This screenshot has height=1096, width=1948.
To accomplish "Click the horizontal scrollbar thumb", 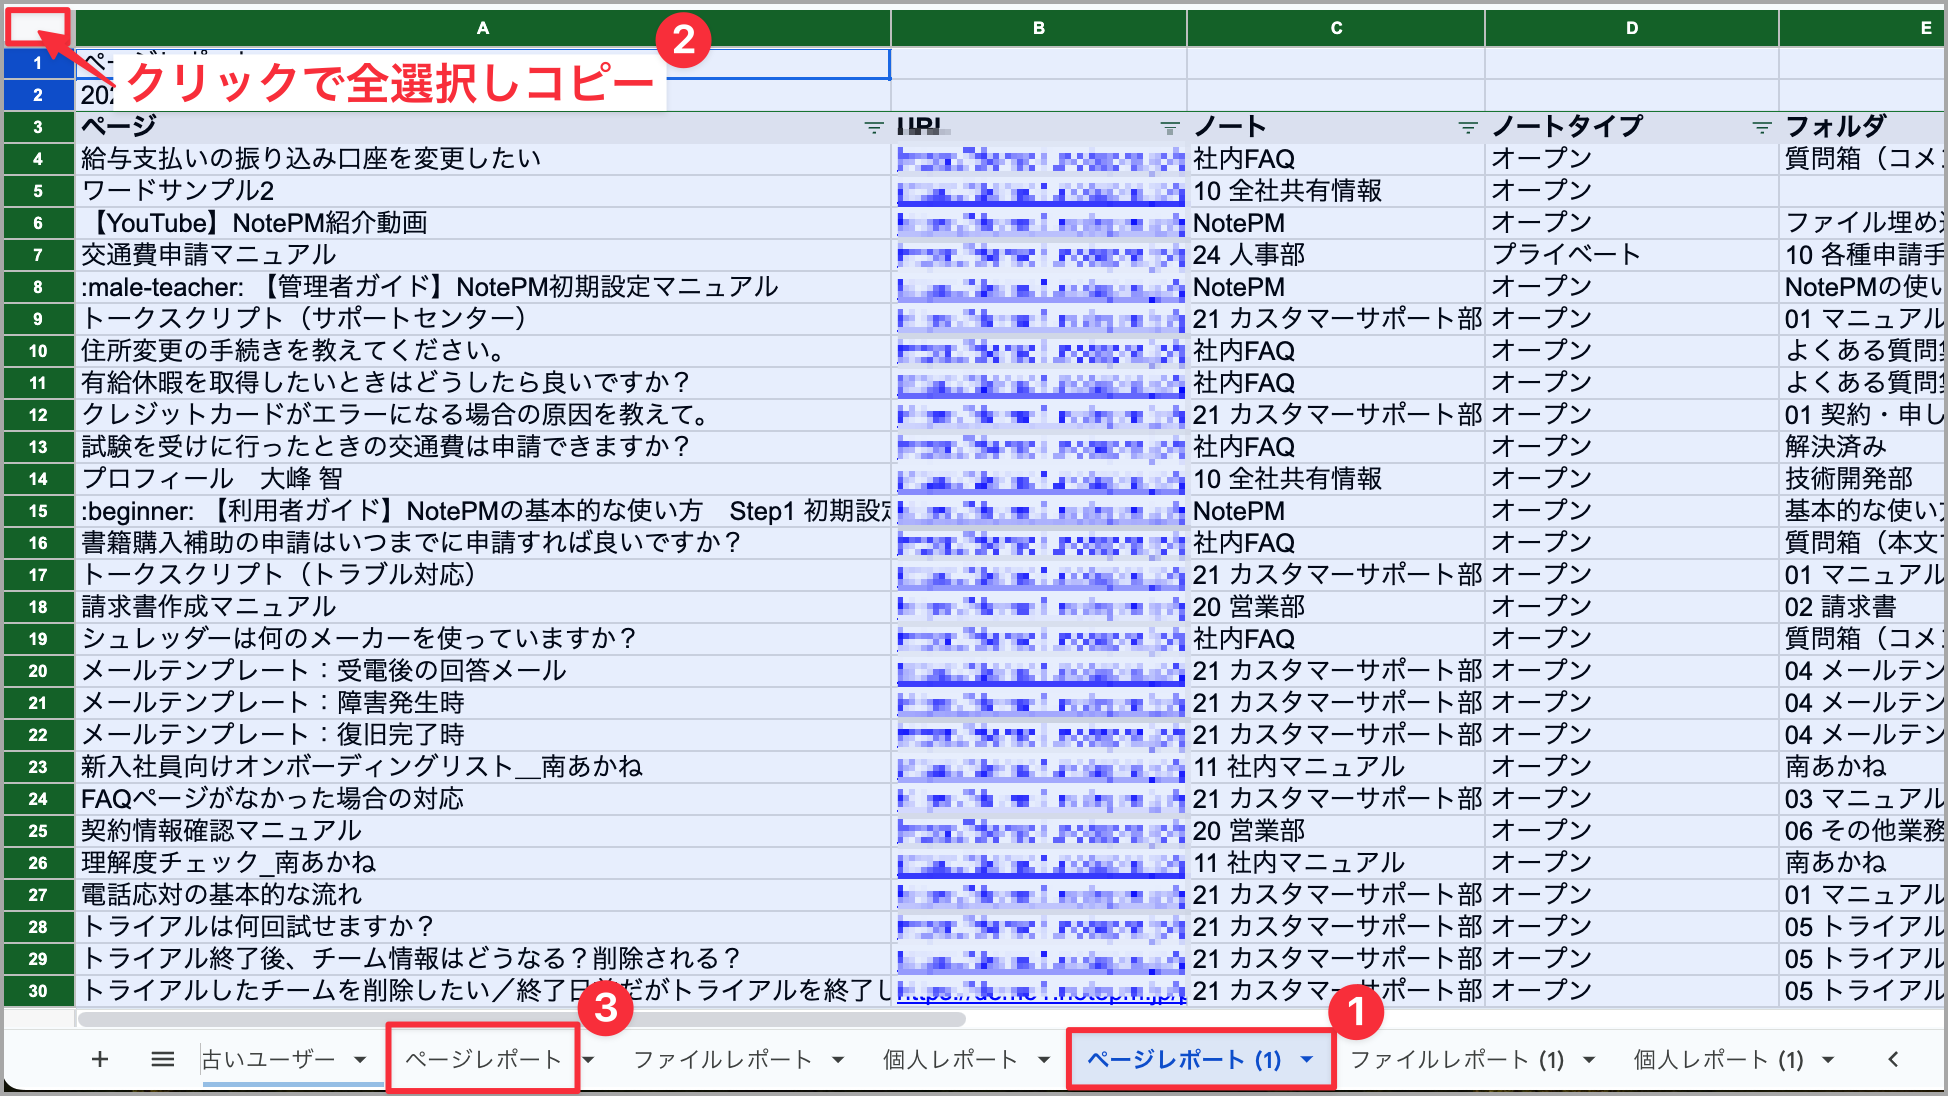I will [522, 1020].
